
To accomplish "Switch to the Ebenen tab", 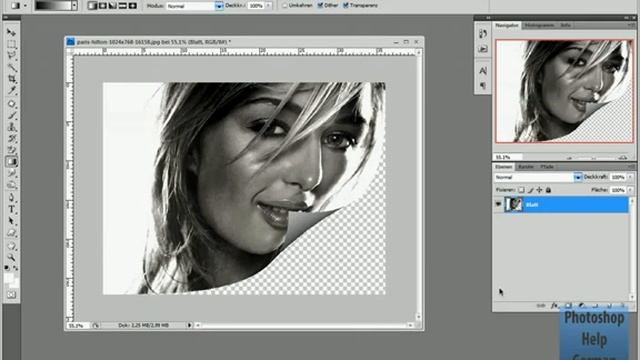I will pos(504,167).
